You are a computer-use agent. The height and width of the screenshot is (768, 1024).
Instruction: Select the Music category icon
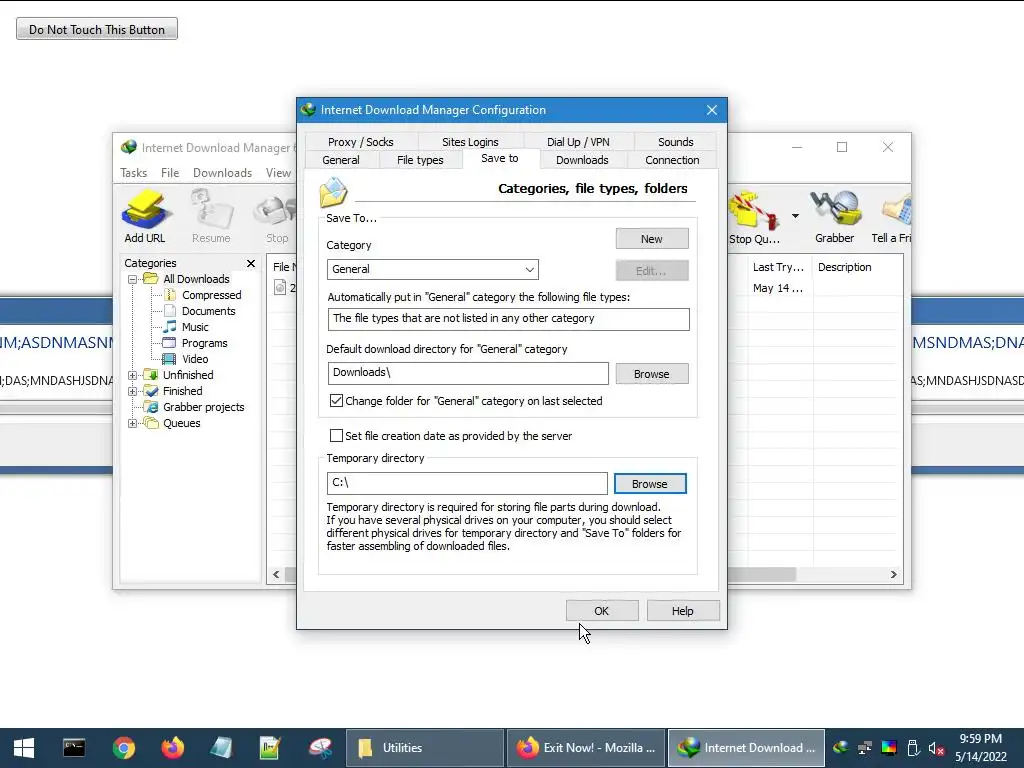170,327
